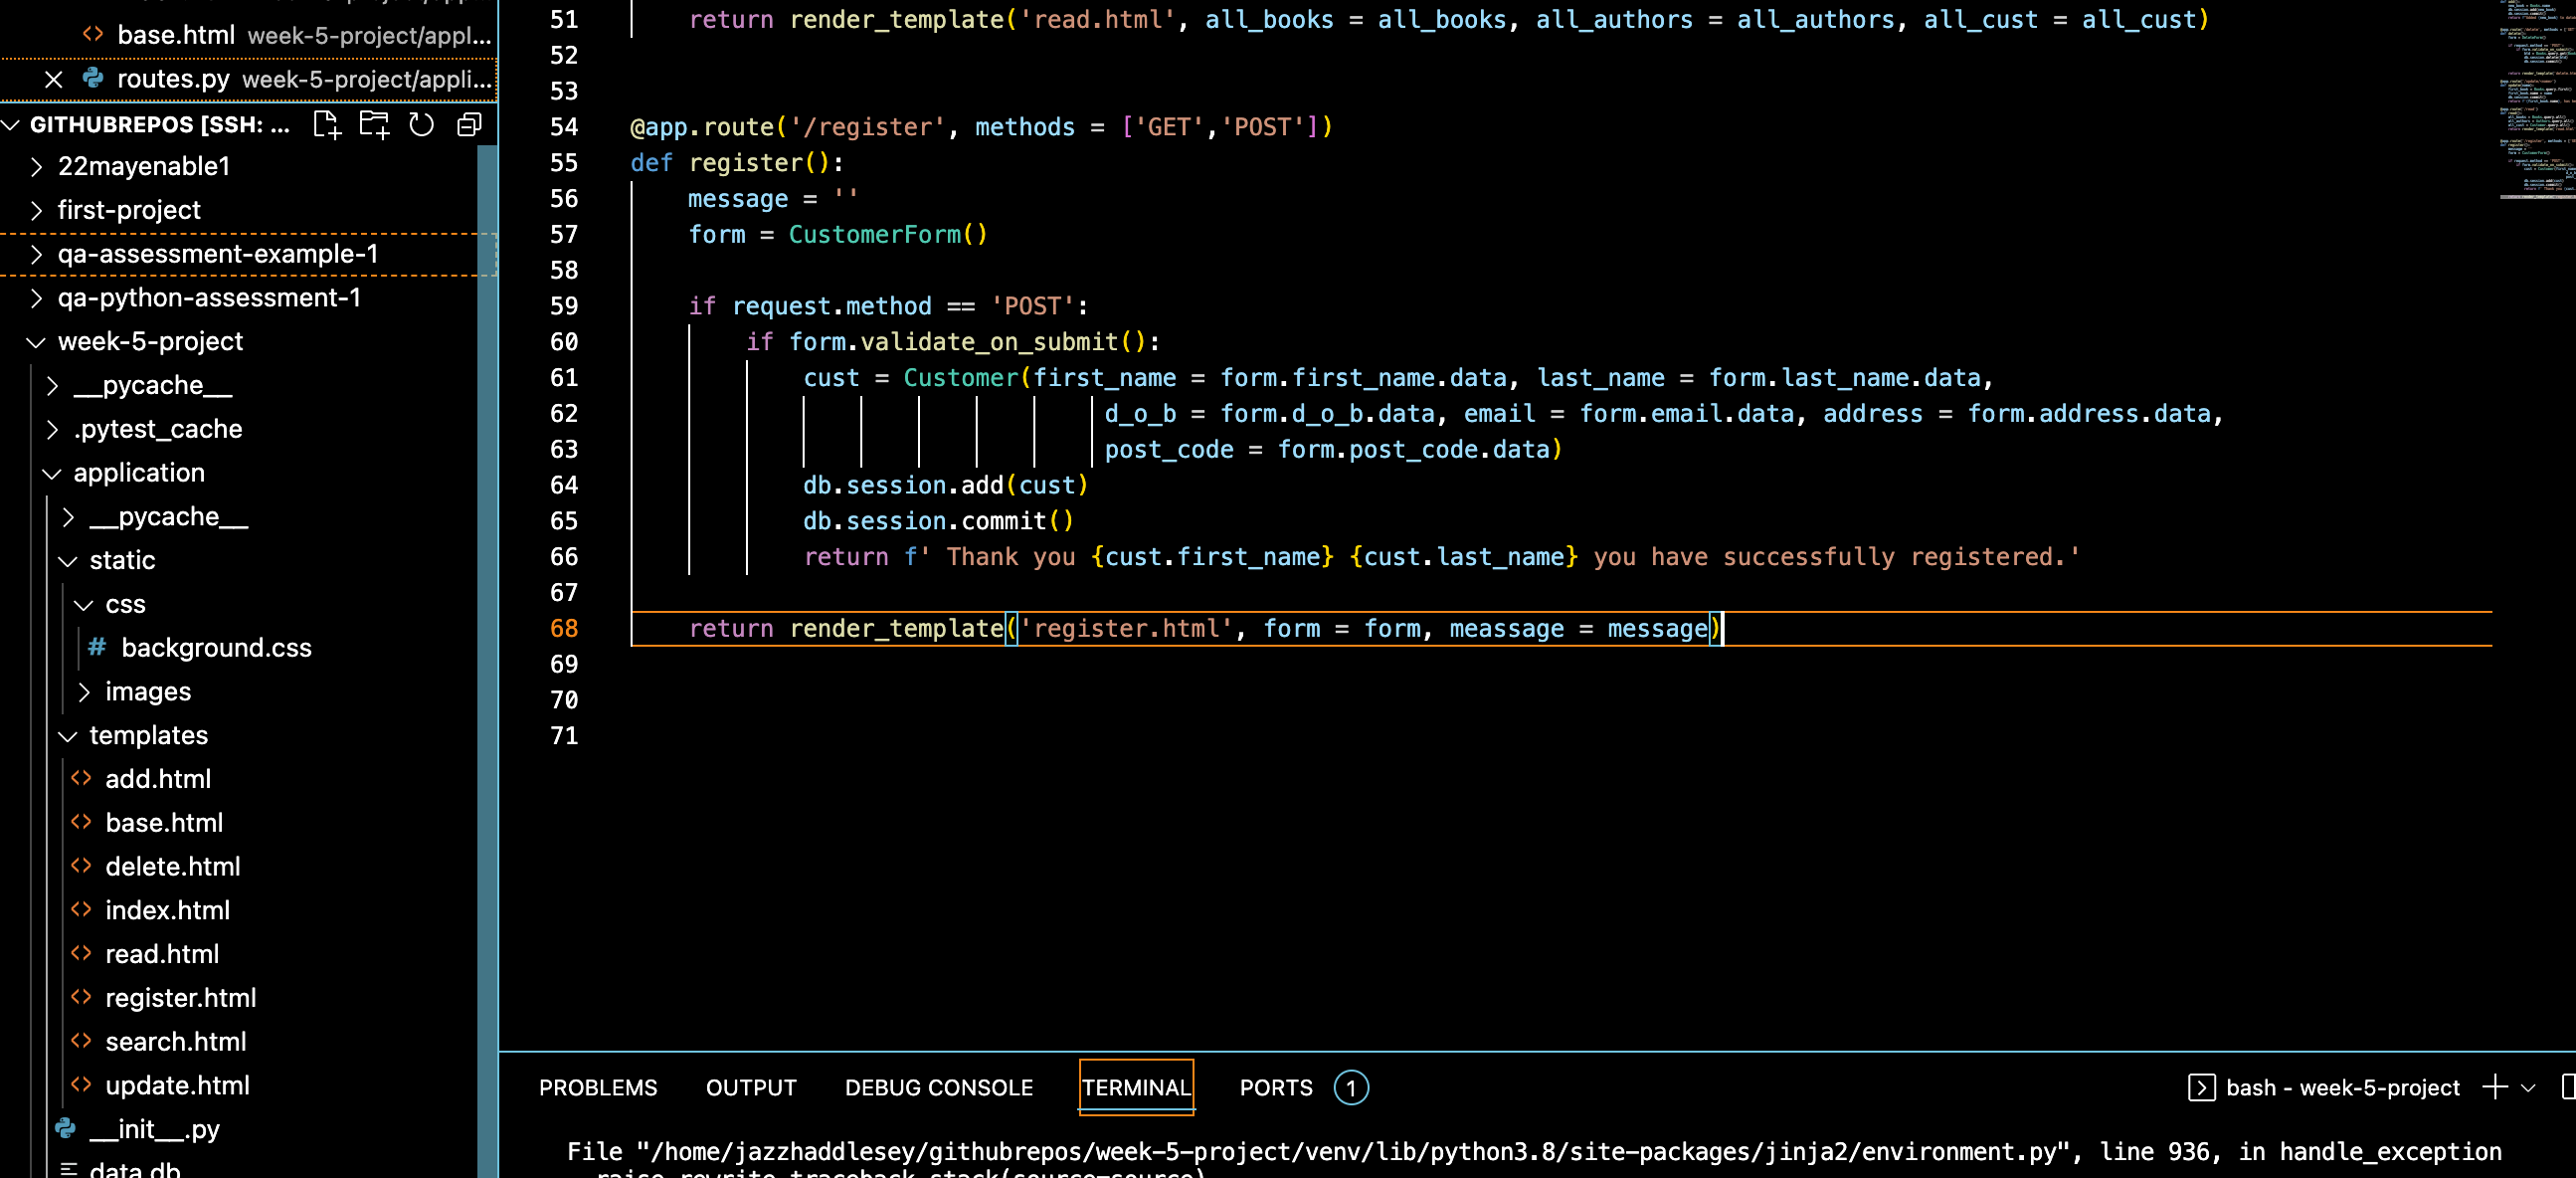Open delete.html in the explorer
This screenshot has height=1178, width=2576.
[172, 866]
